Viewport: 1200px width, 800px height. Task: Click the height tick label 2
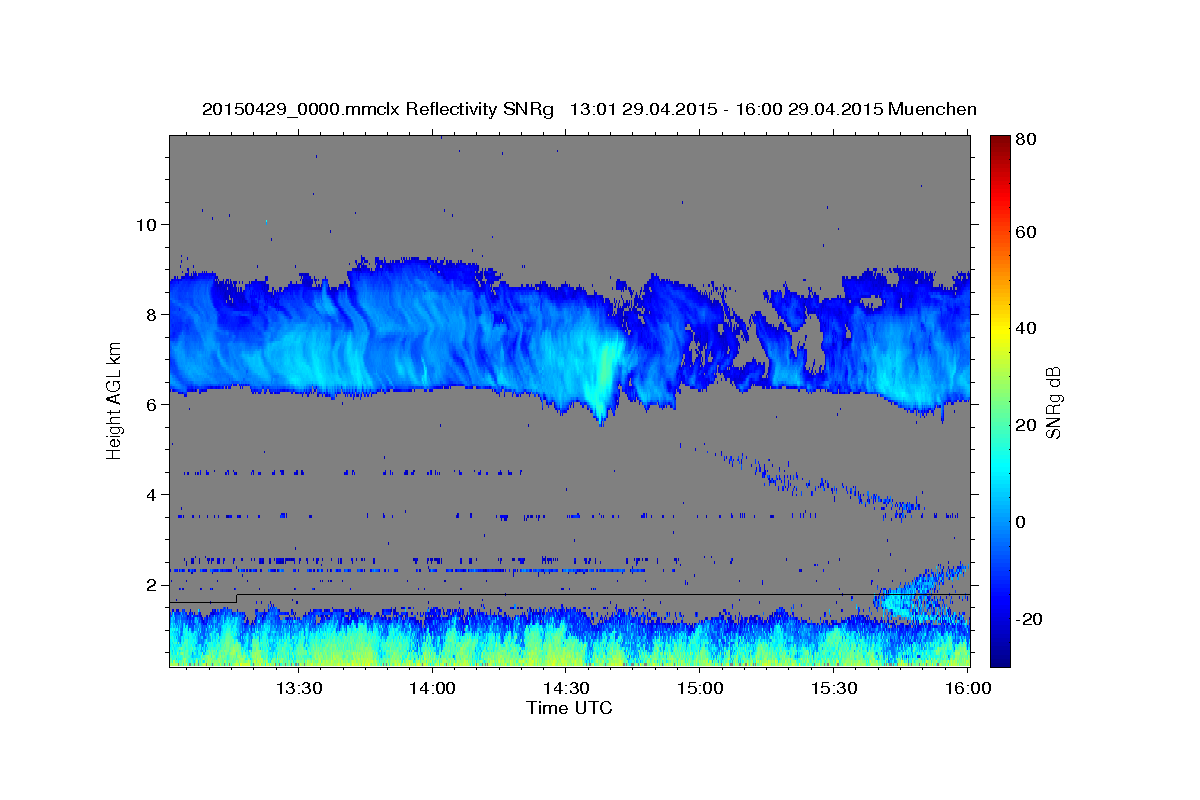153,584
